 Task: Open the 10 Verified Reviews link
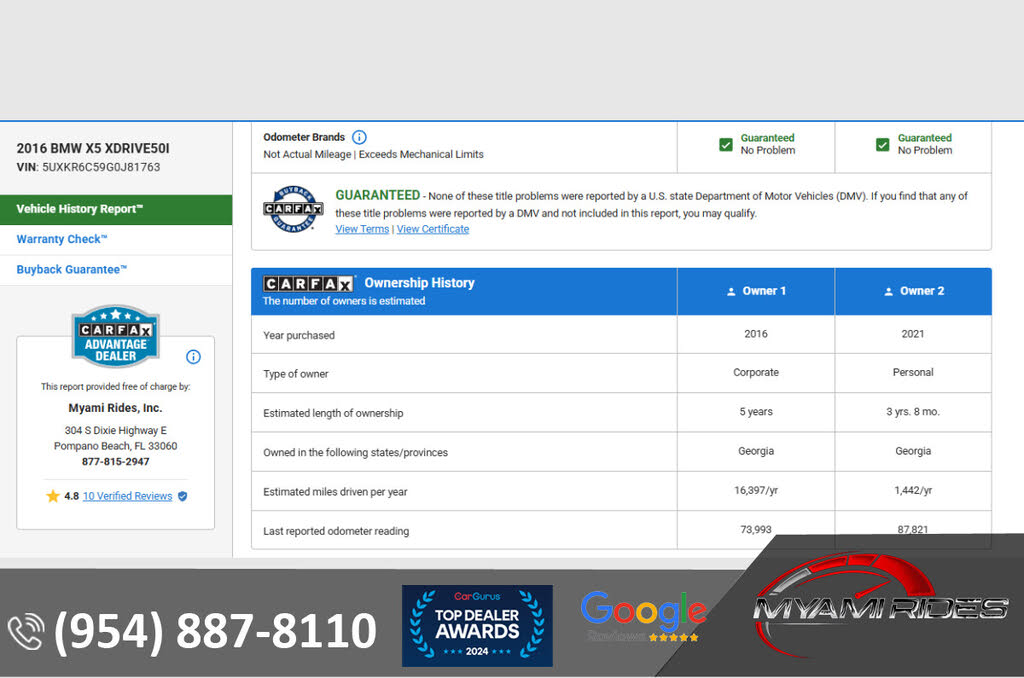click(127, 496)
